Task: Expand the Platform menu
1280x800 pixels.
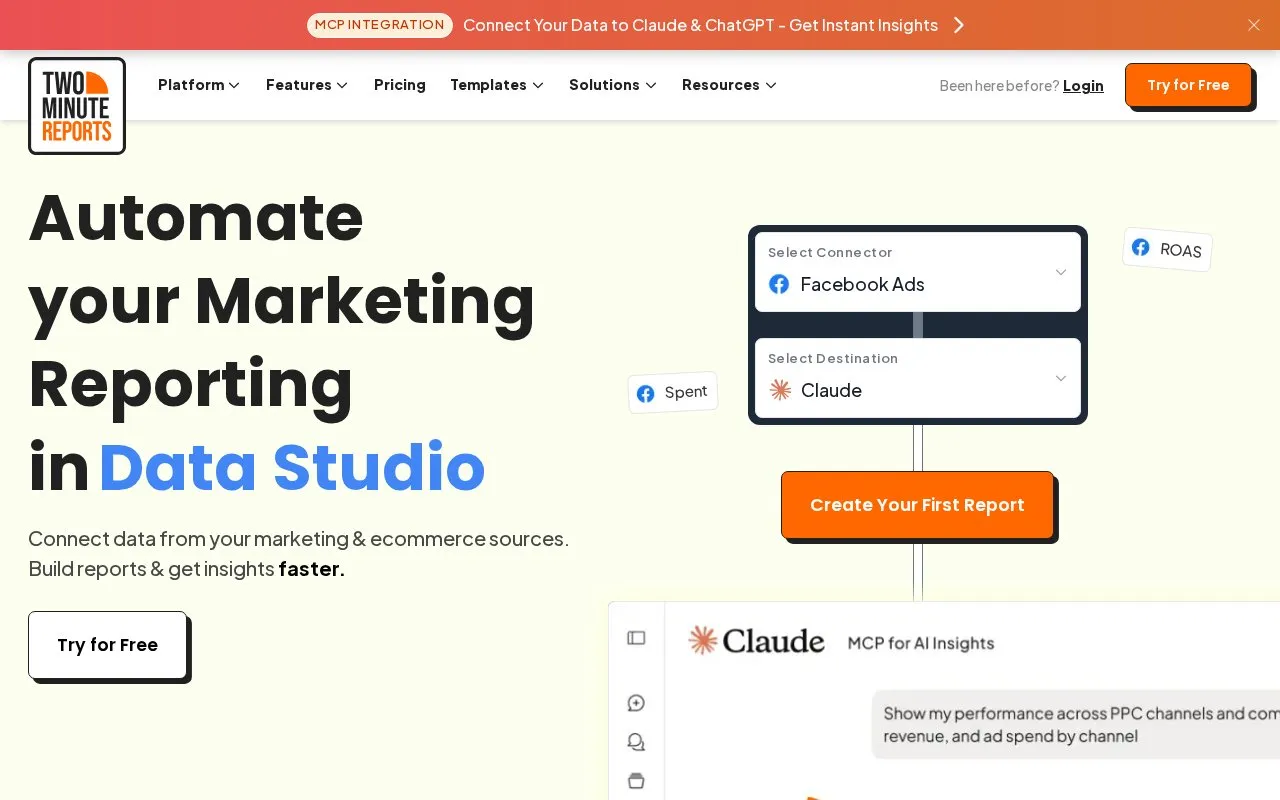Action: point(199,85)
